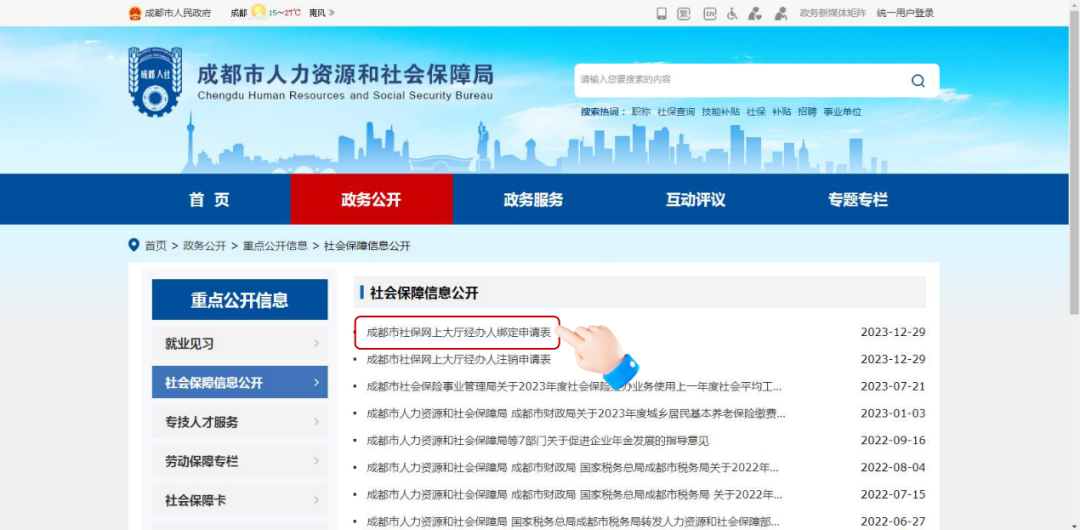Search hot word 职称
The image size is (1080, 530).
coord(641,112)
